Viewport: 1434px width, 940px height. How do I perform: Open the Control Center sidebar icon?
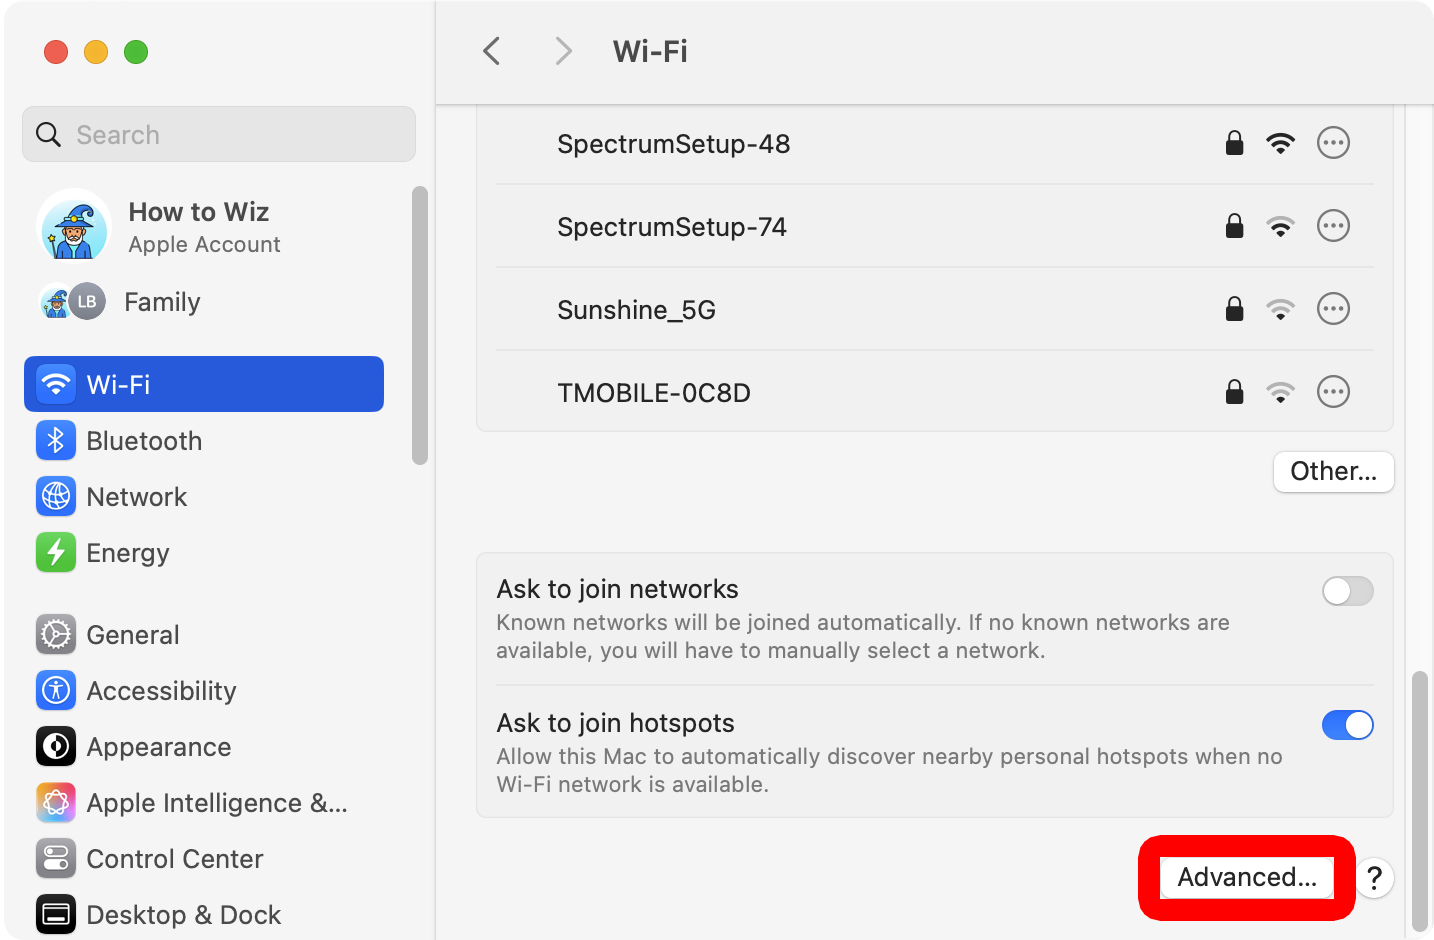pos(56,859)
